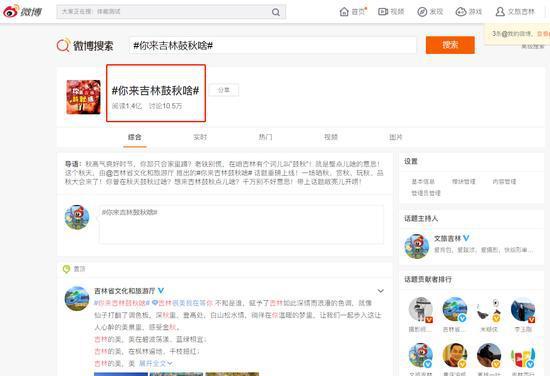Click the 置顶 pinned icon
The height and width of the screenshot is (376, 550).
66,269
